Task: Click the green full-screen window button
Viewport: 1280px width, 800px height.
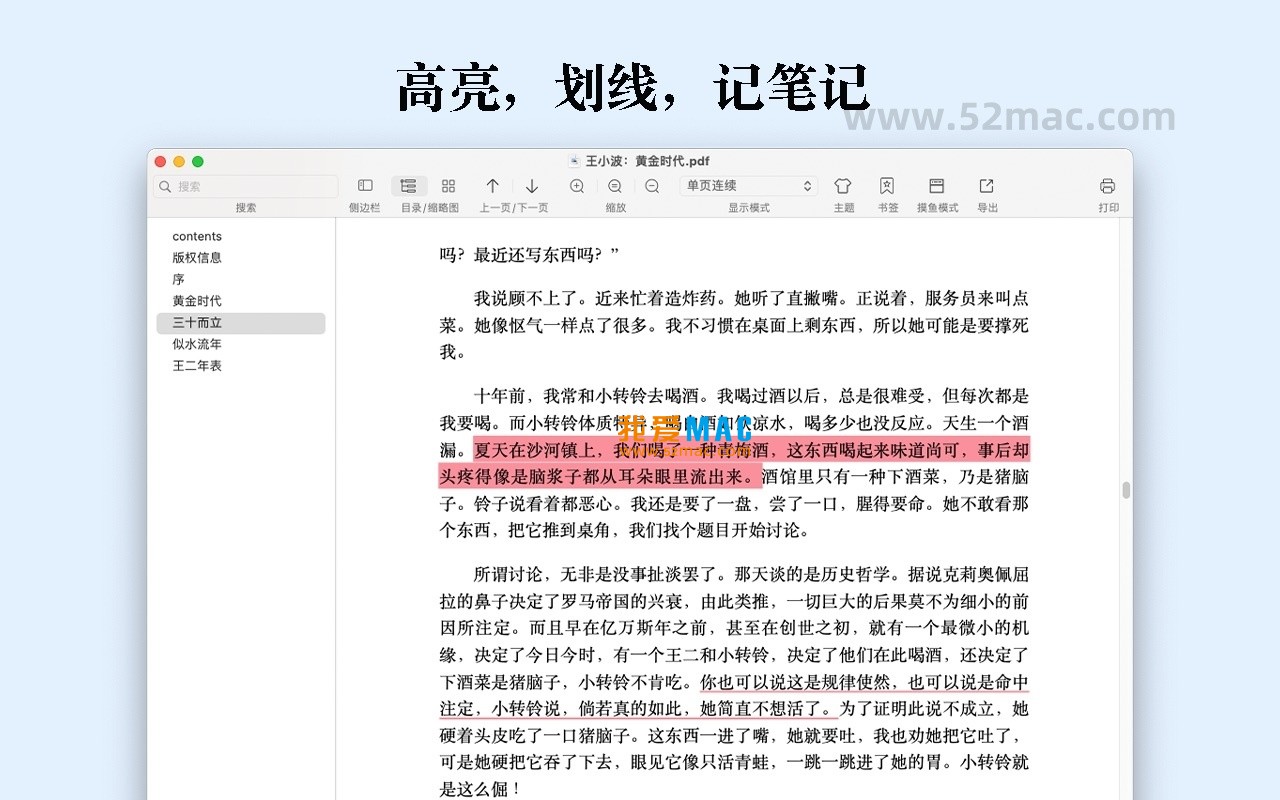Action: tap(198, 162)
